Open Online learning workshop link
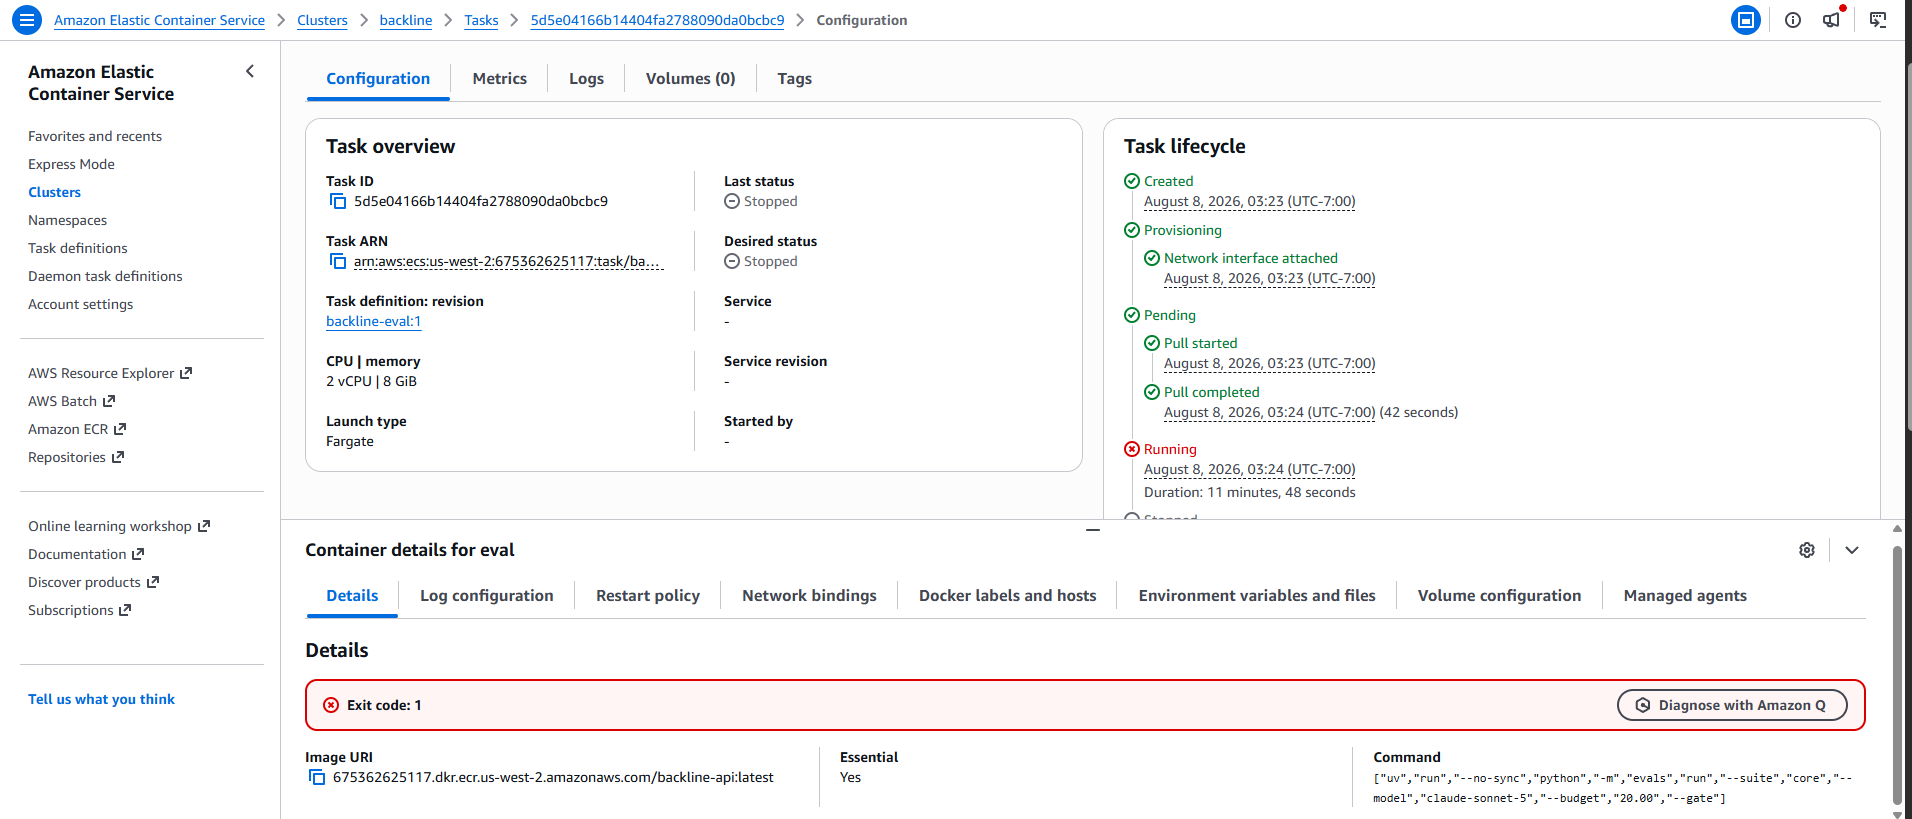This screenshot has height=819, width=1912. tap(119, 527)
